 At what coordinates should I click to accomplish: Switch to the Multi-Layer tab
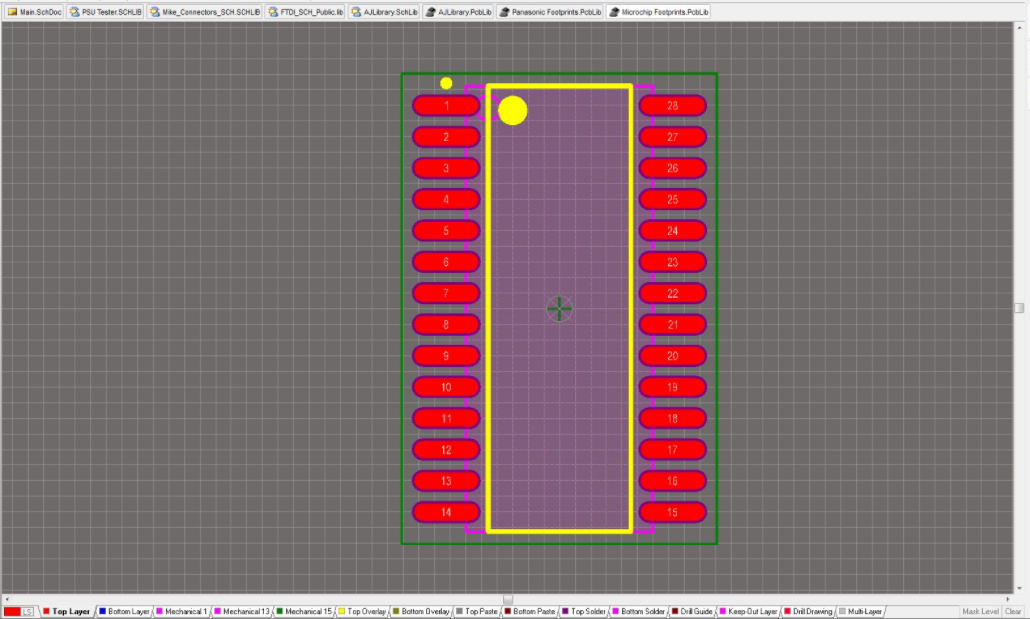pyautogui.click(x=859, y=611)
